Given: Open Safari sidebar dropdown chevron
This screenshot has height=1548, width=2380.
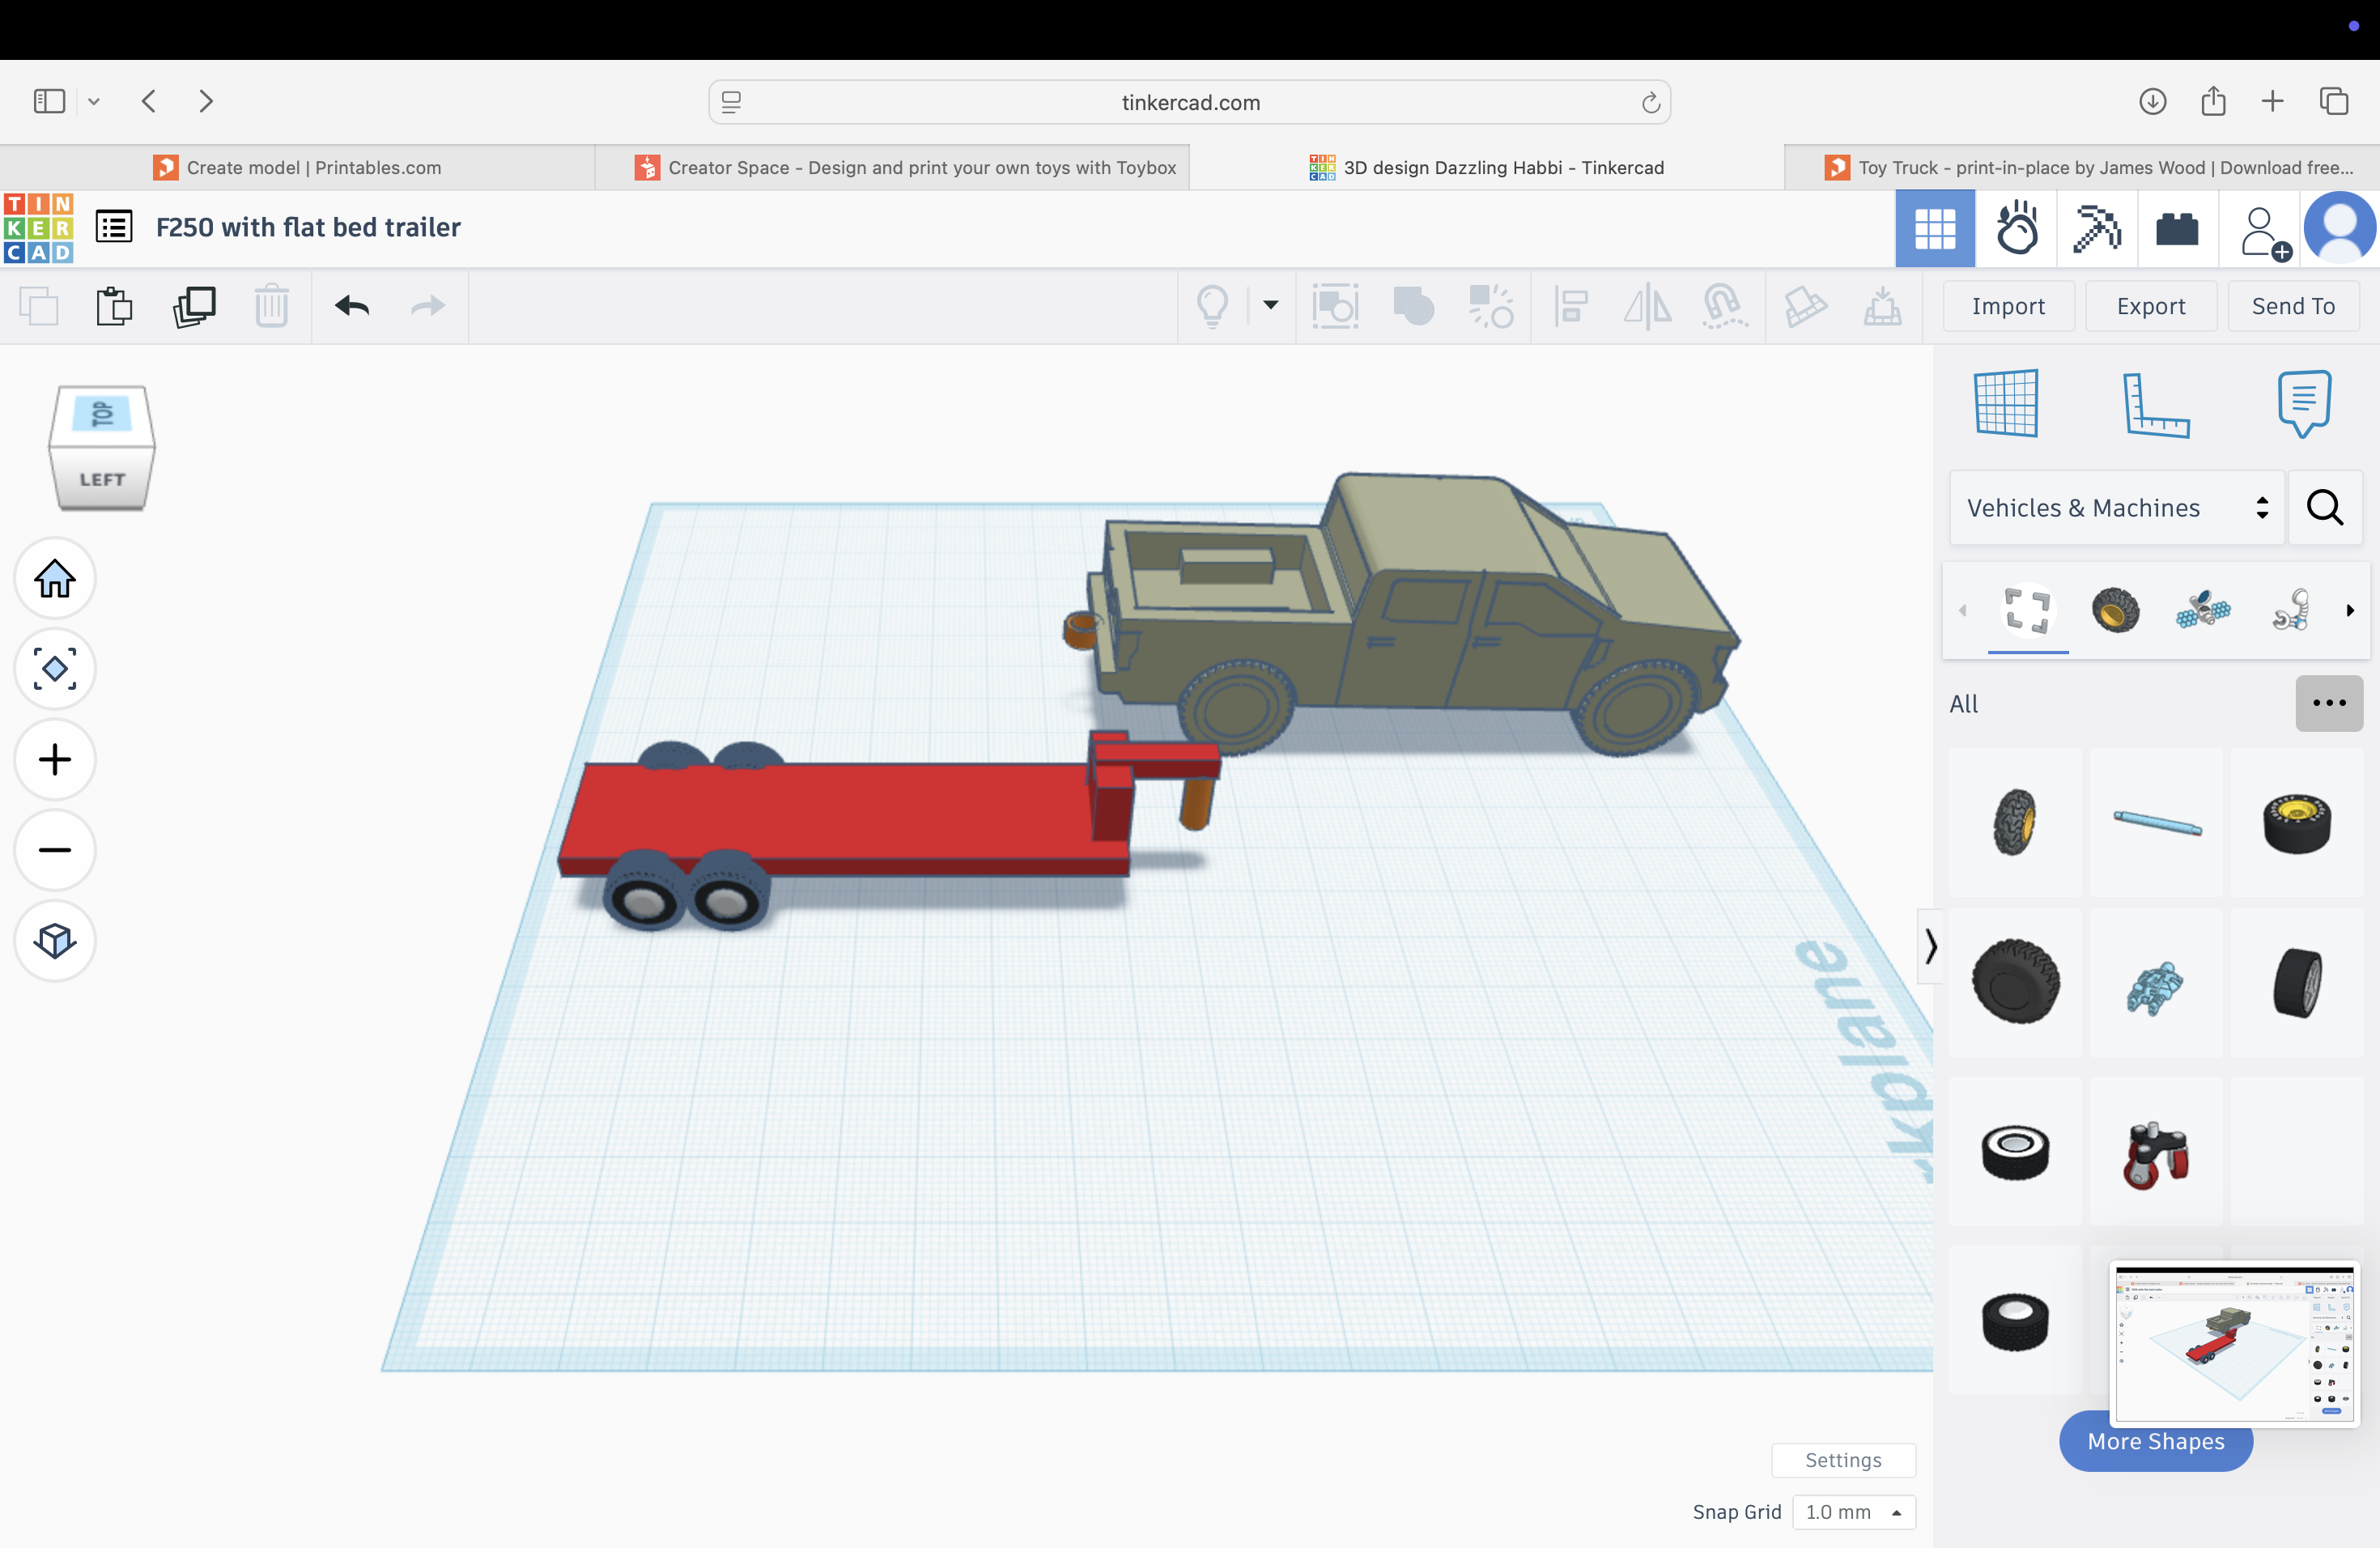Looking at the screenshot, I should [93, 101].
